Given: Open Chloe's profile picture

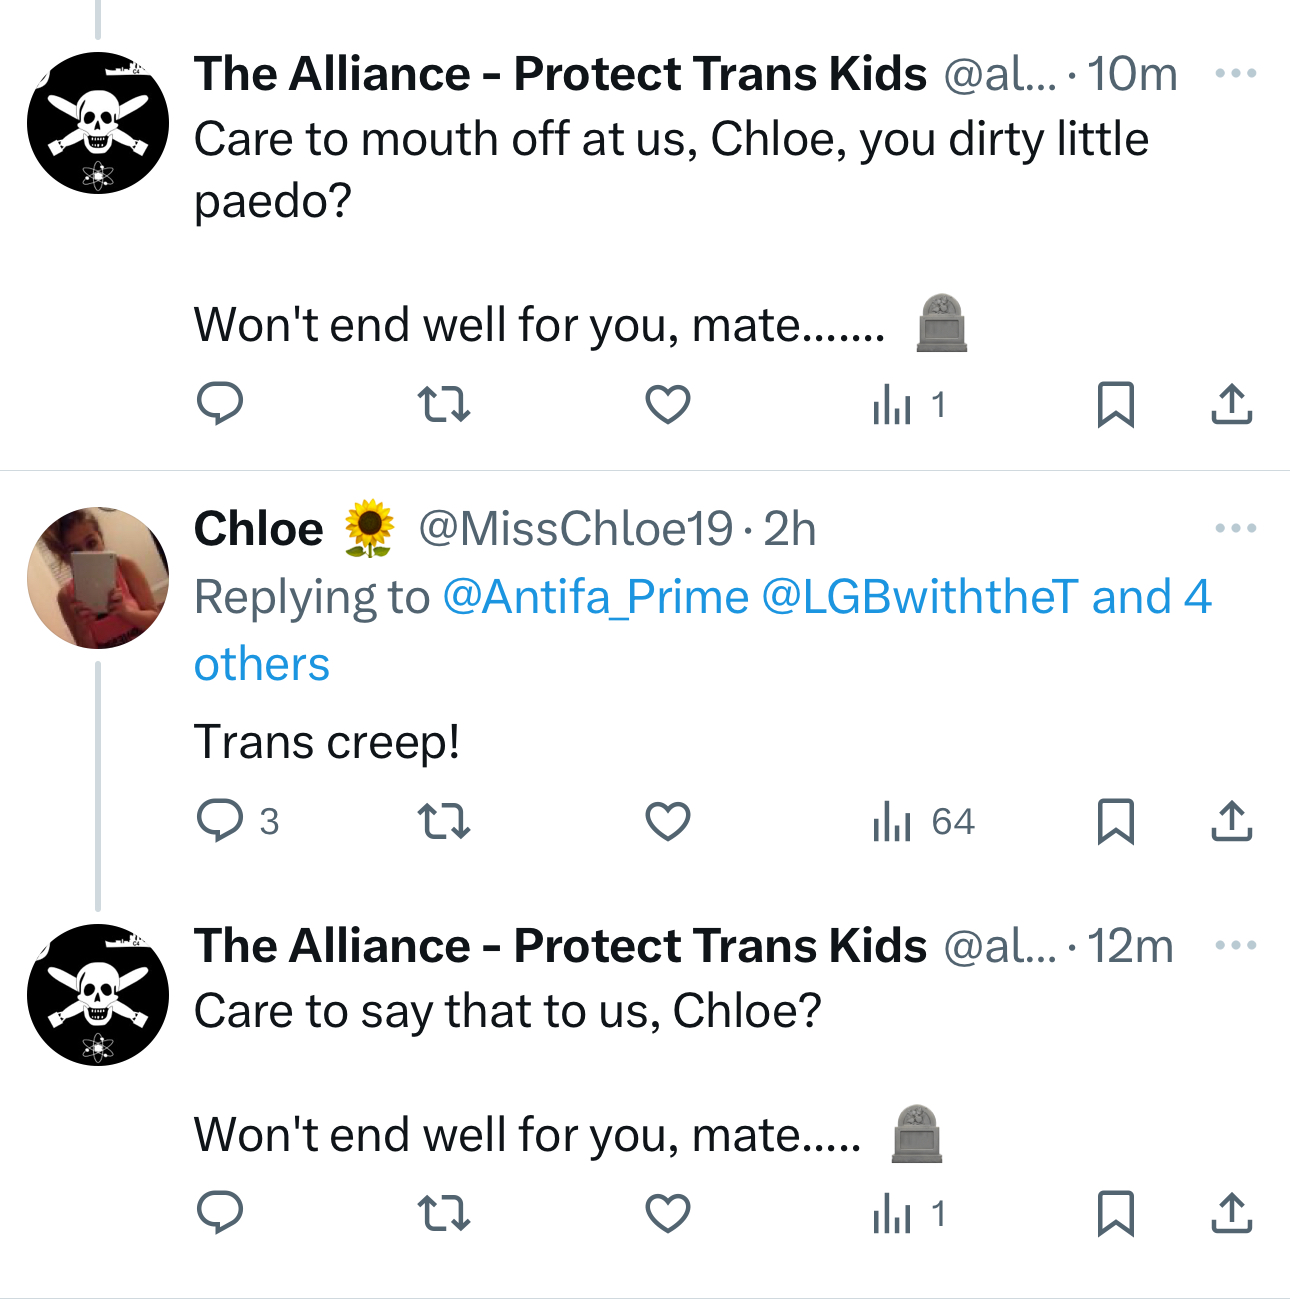Looking at the screenshot, I should click(x=98, y=578).
